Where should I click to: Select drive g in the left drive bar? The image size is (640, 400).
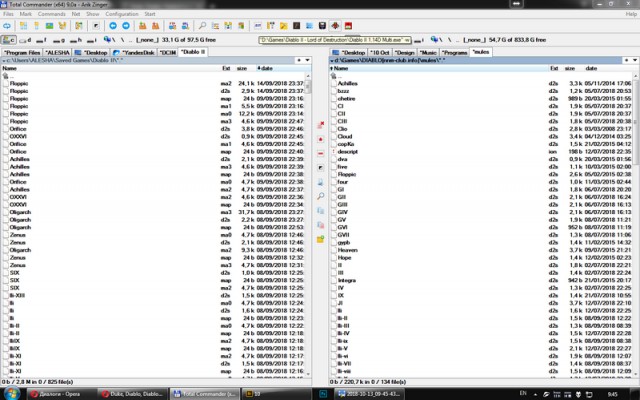pos(59,40)
